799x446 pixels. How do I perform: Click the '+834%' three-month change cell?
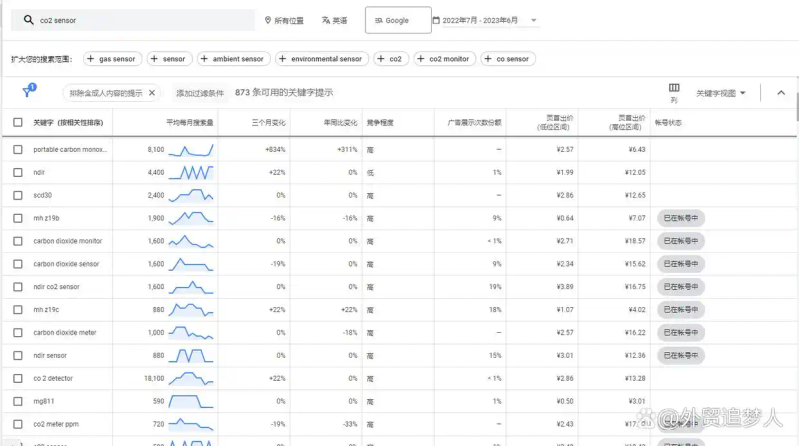[x=275, y=149]
